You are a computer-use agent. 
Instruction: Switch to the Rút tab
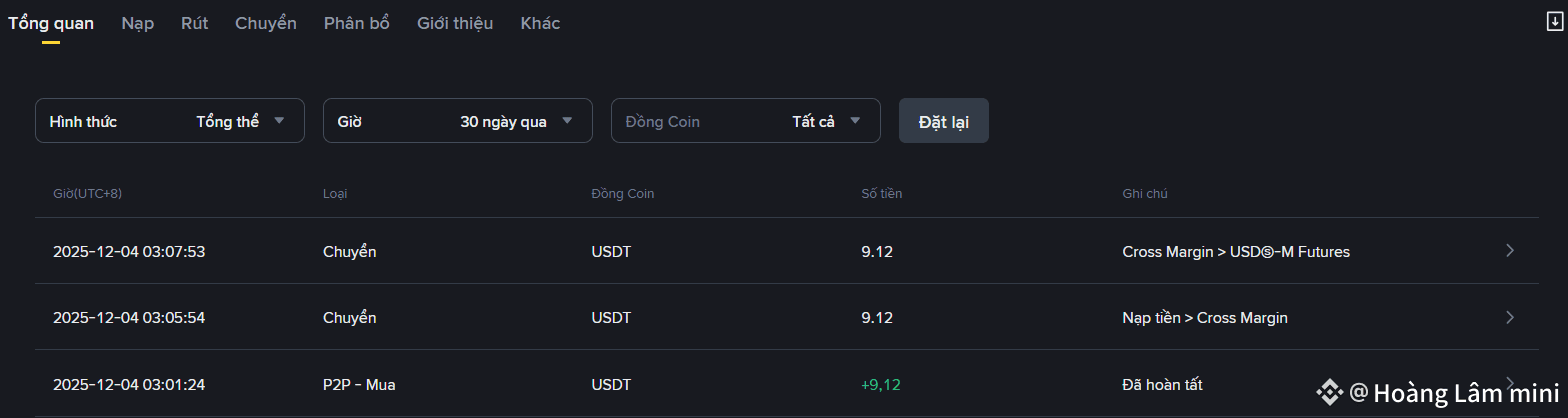tap(194, 23)
